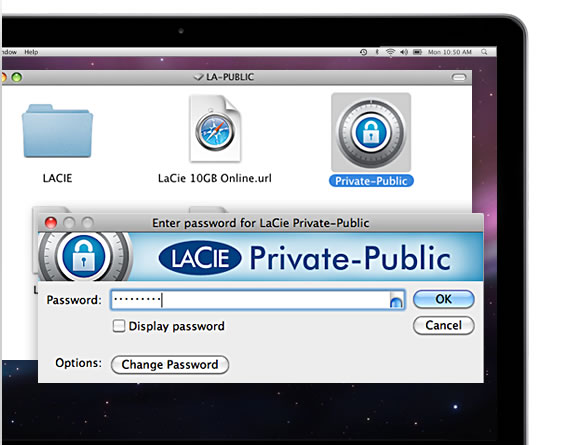
Task: Click the battery status icon
Action: pos(417,52)
